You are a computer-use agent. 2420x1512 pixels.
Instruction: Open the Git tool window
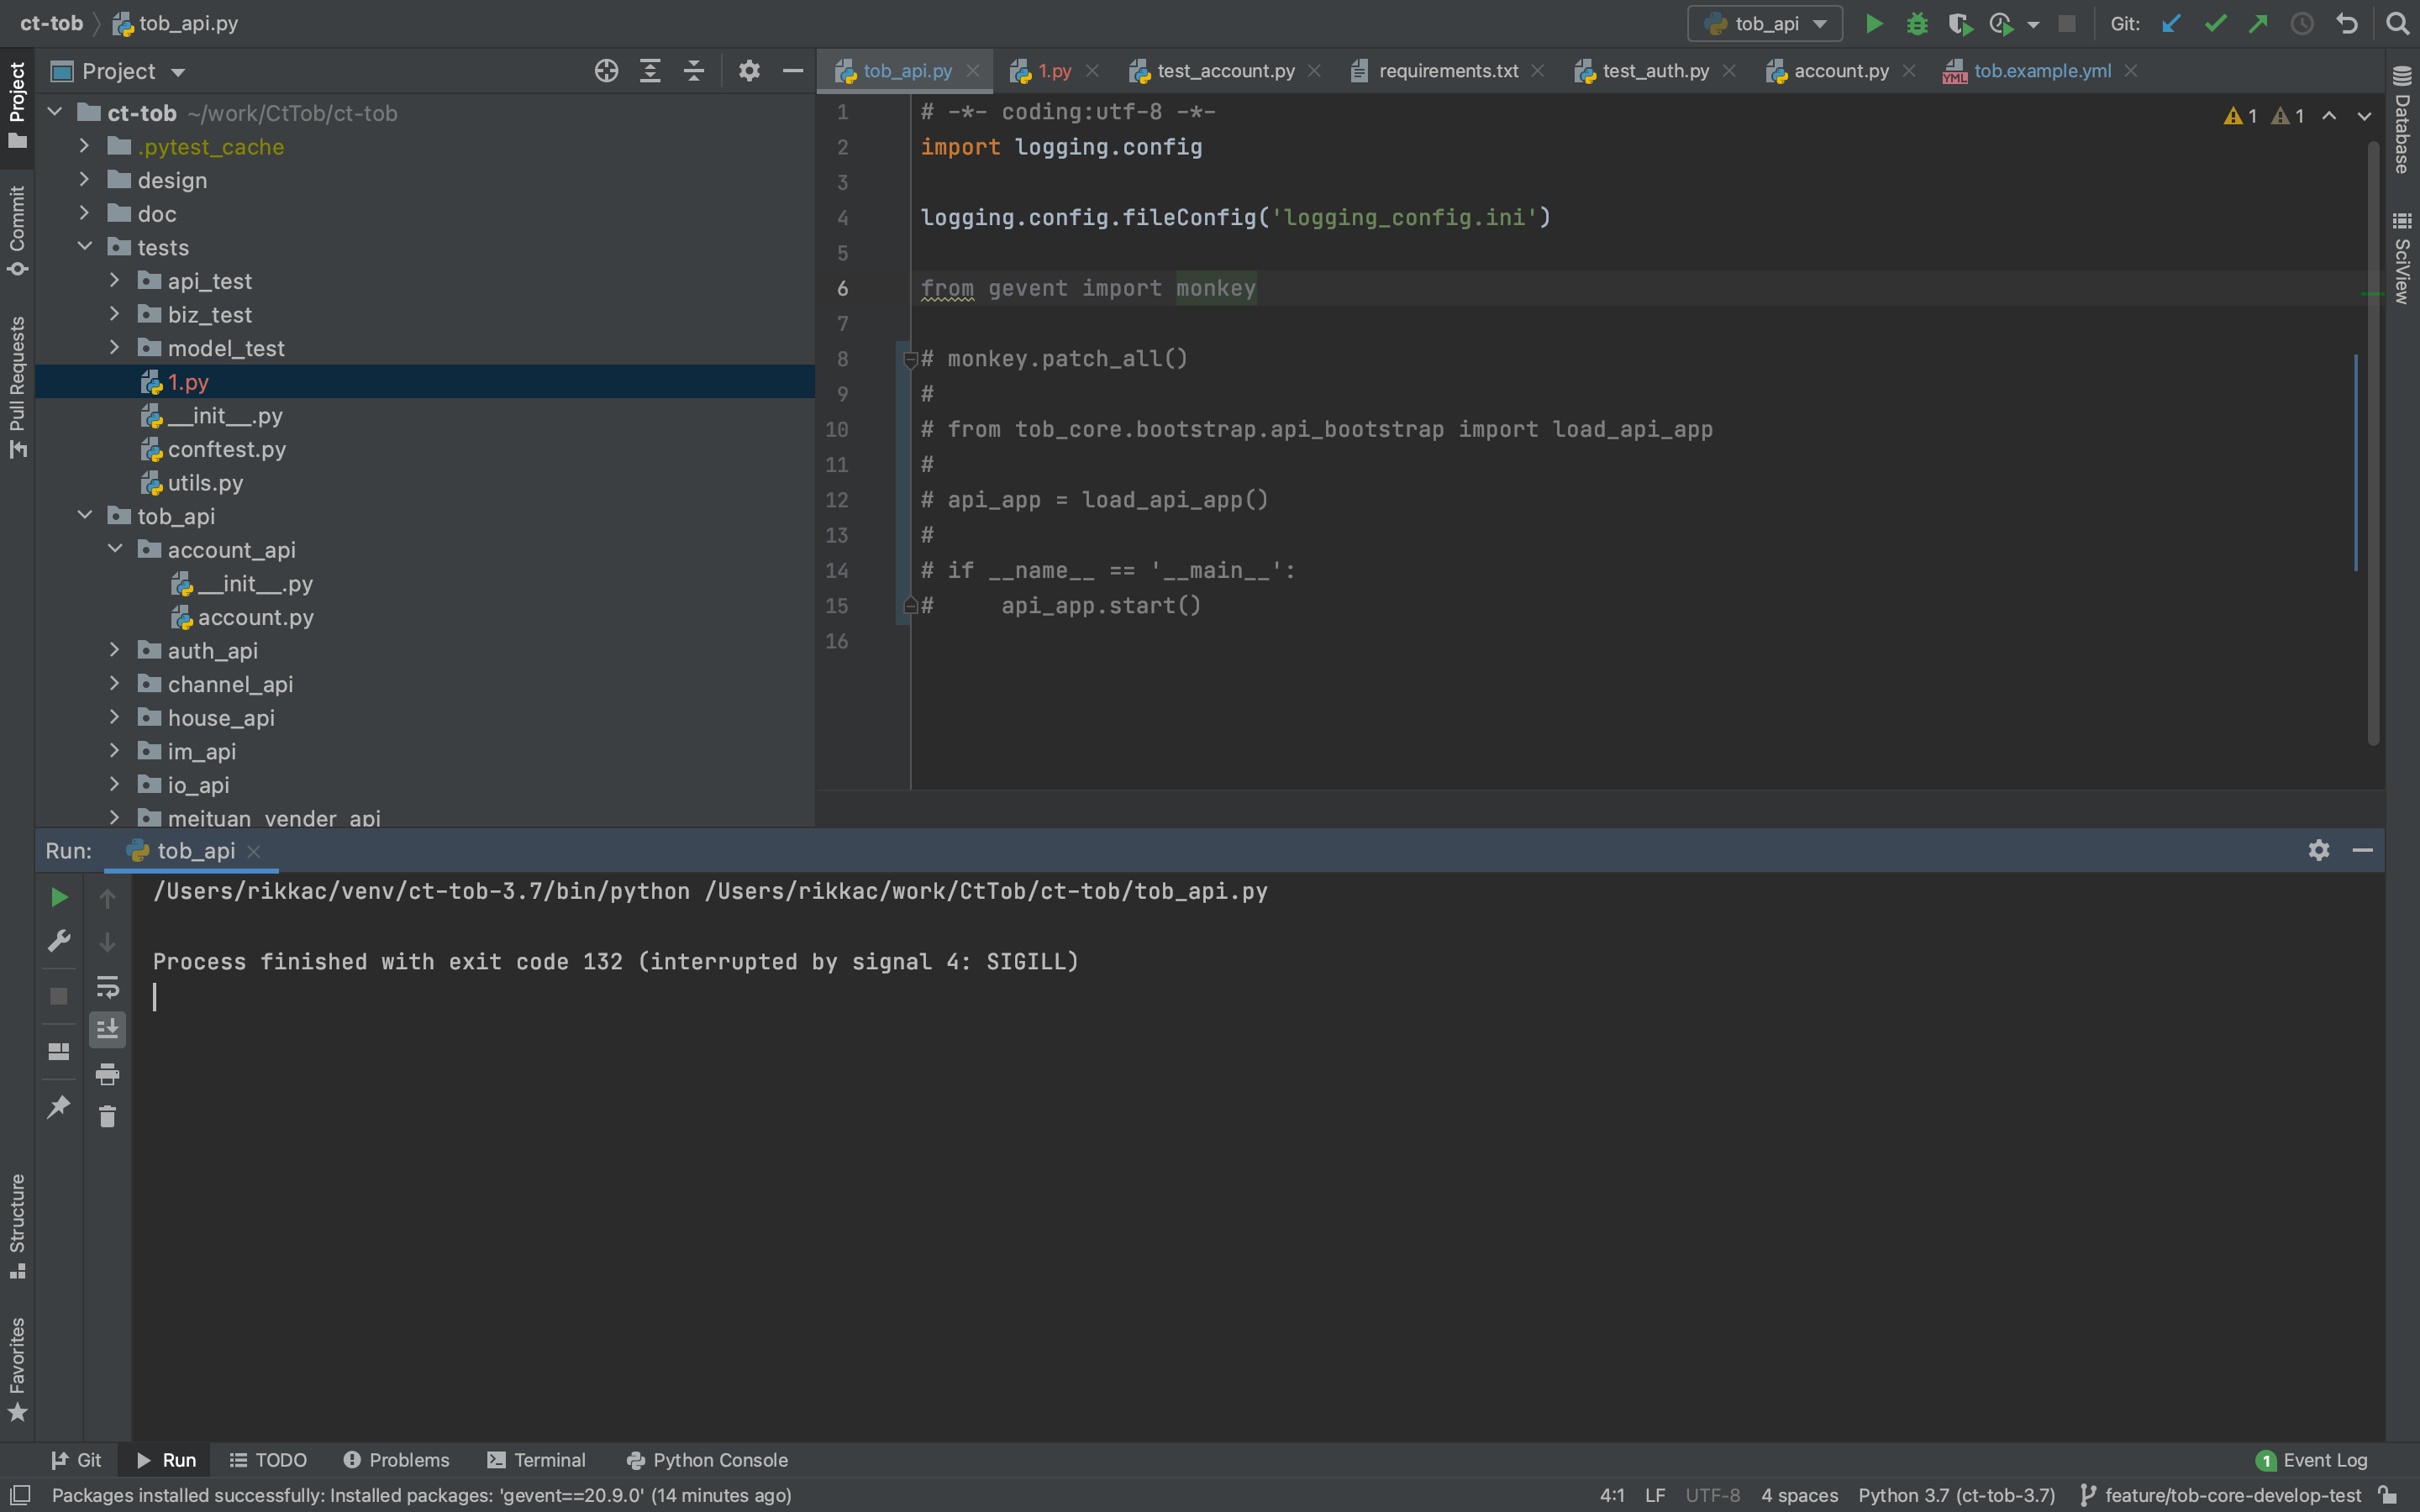(76, 1460)
